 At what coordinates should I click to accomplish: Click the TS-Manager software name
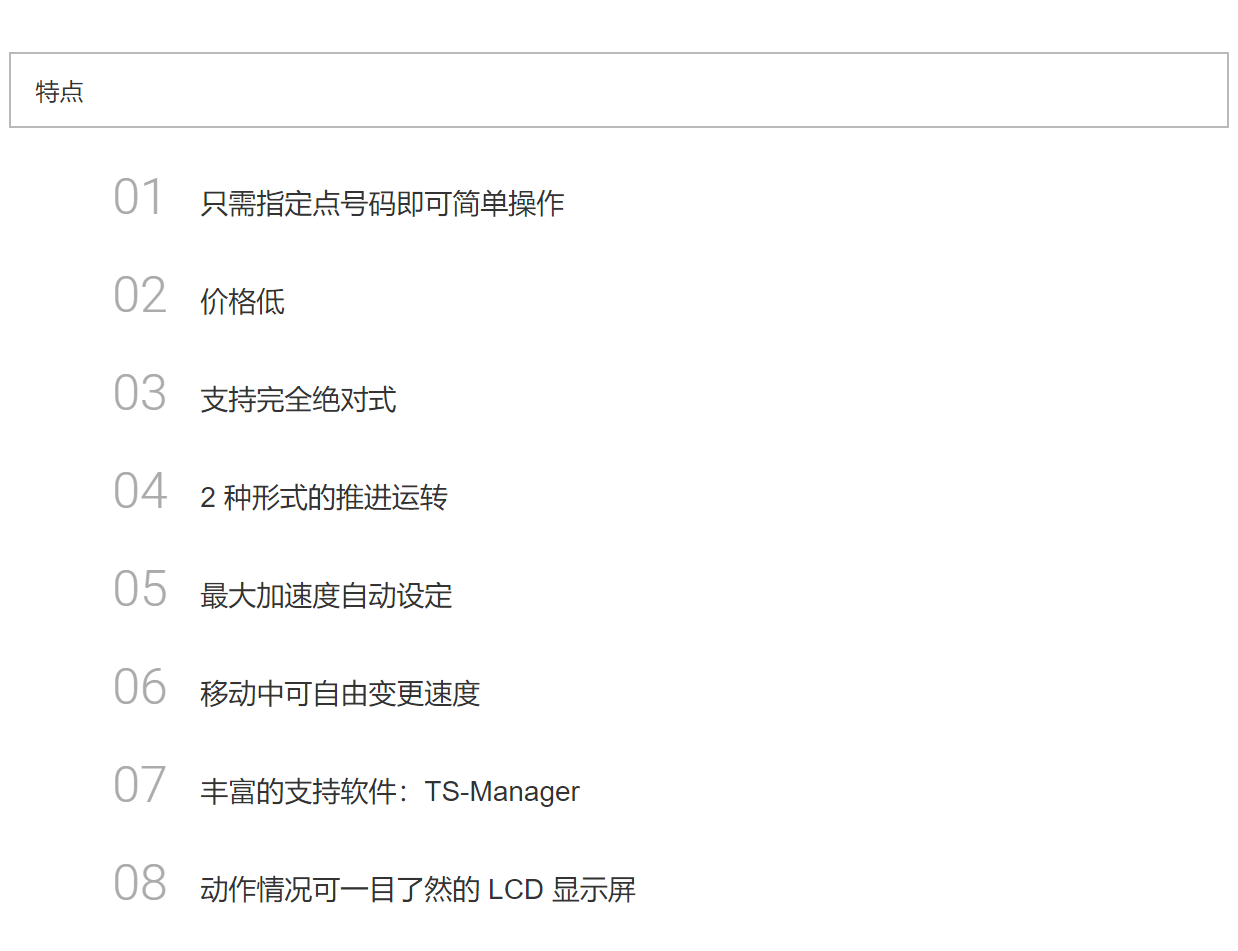click(502, 792)
